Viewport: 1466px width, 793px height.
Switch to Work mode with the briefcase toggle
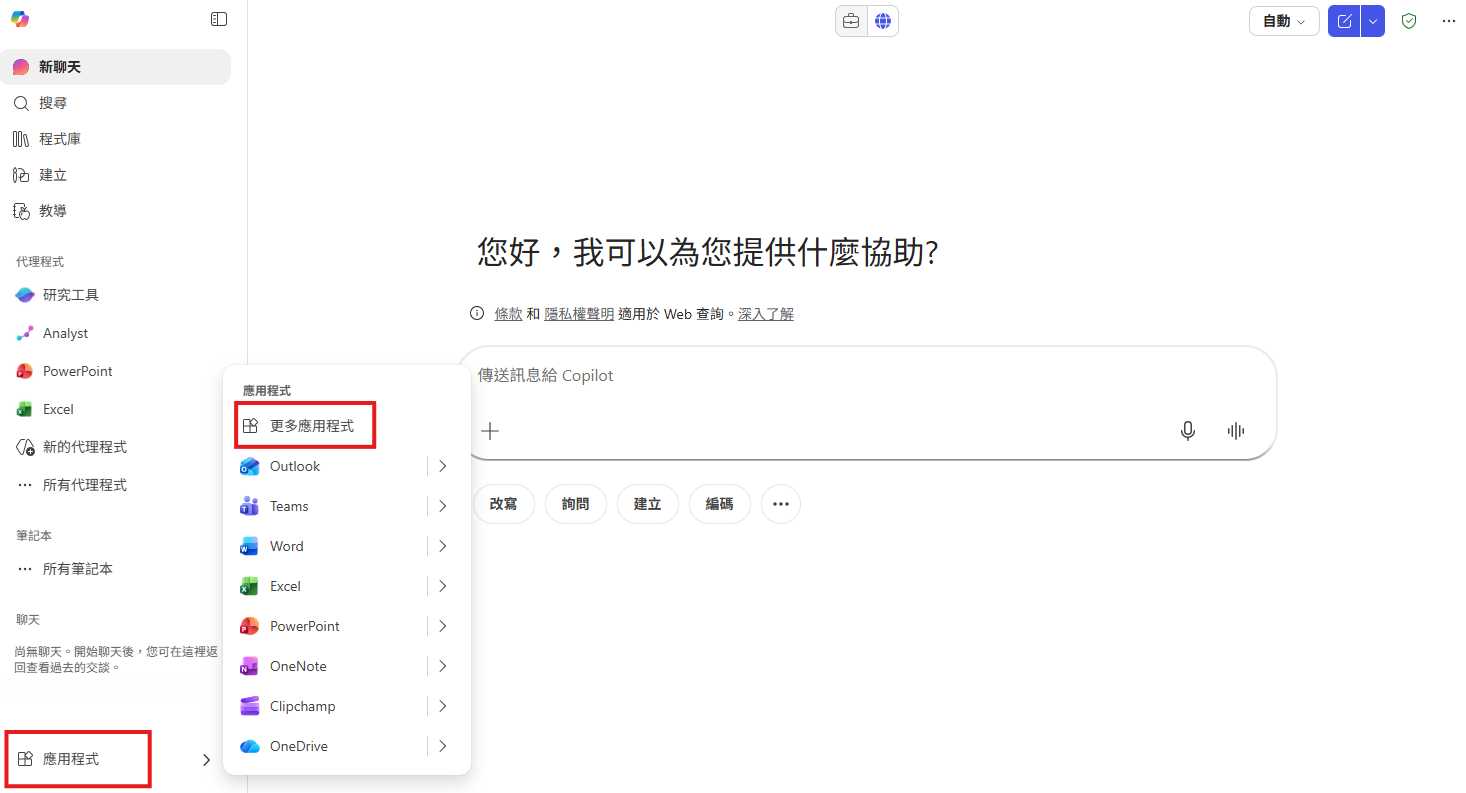pos(851,21)
